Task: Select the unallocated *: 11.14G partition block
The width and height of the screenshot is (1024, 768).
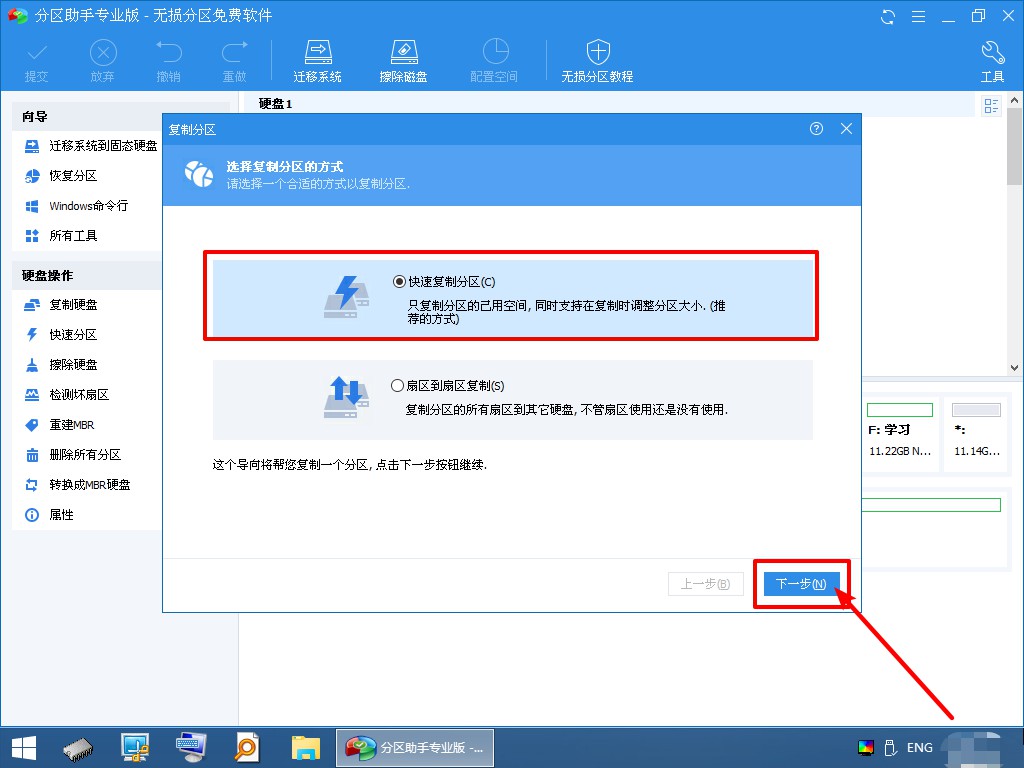Action: 976,434
